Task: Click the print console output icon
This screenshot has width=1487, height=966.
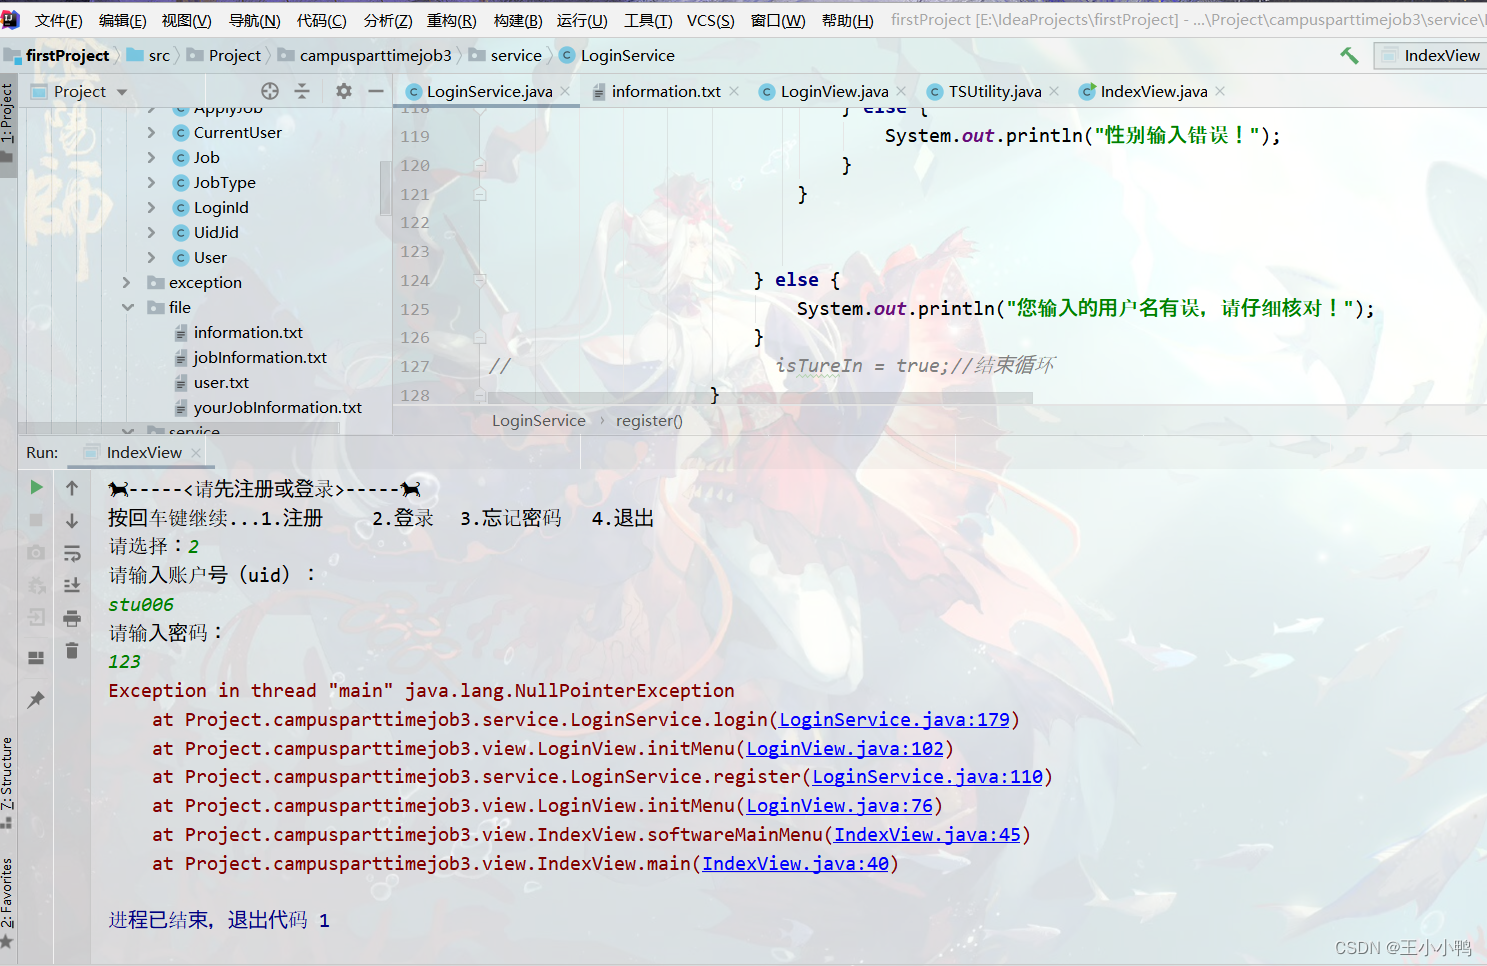Action: 72,619
